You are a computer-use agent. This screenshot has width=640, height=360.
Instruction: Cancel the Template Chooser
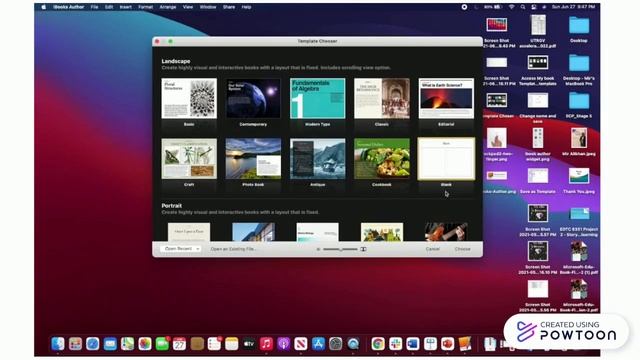[433, 249]
